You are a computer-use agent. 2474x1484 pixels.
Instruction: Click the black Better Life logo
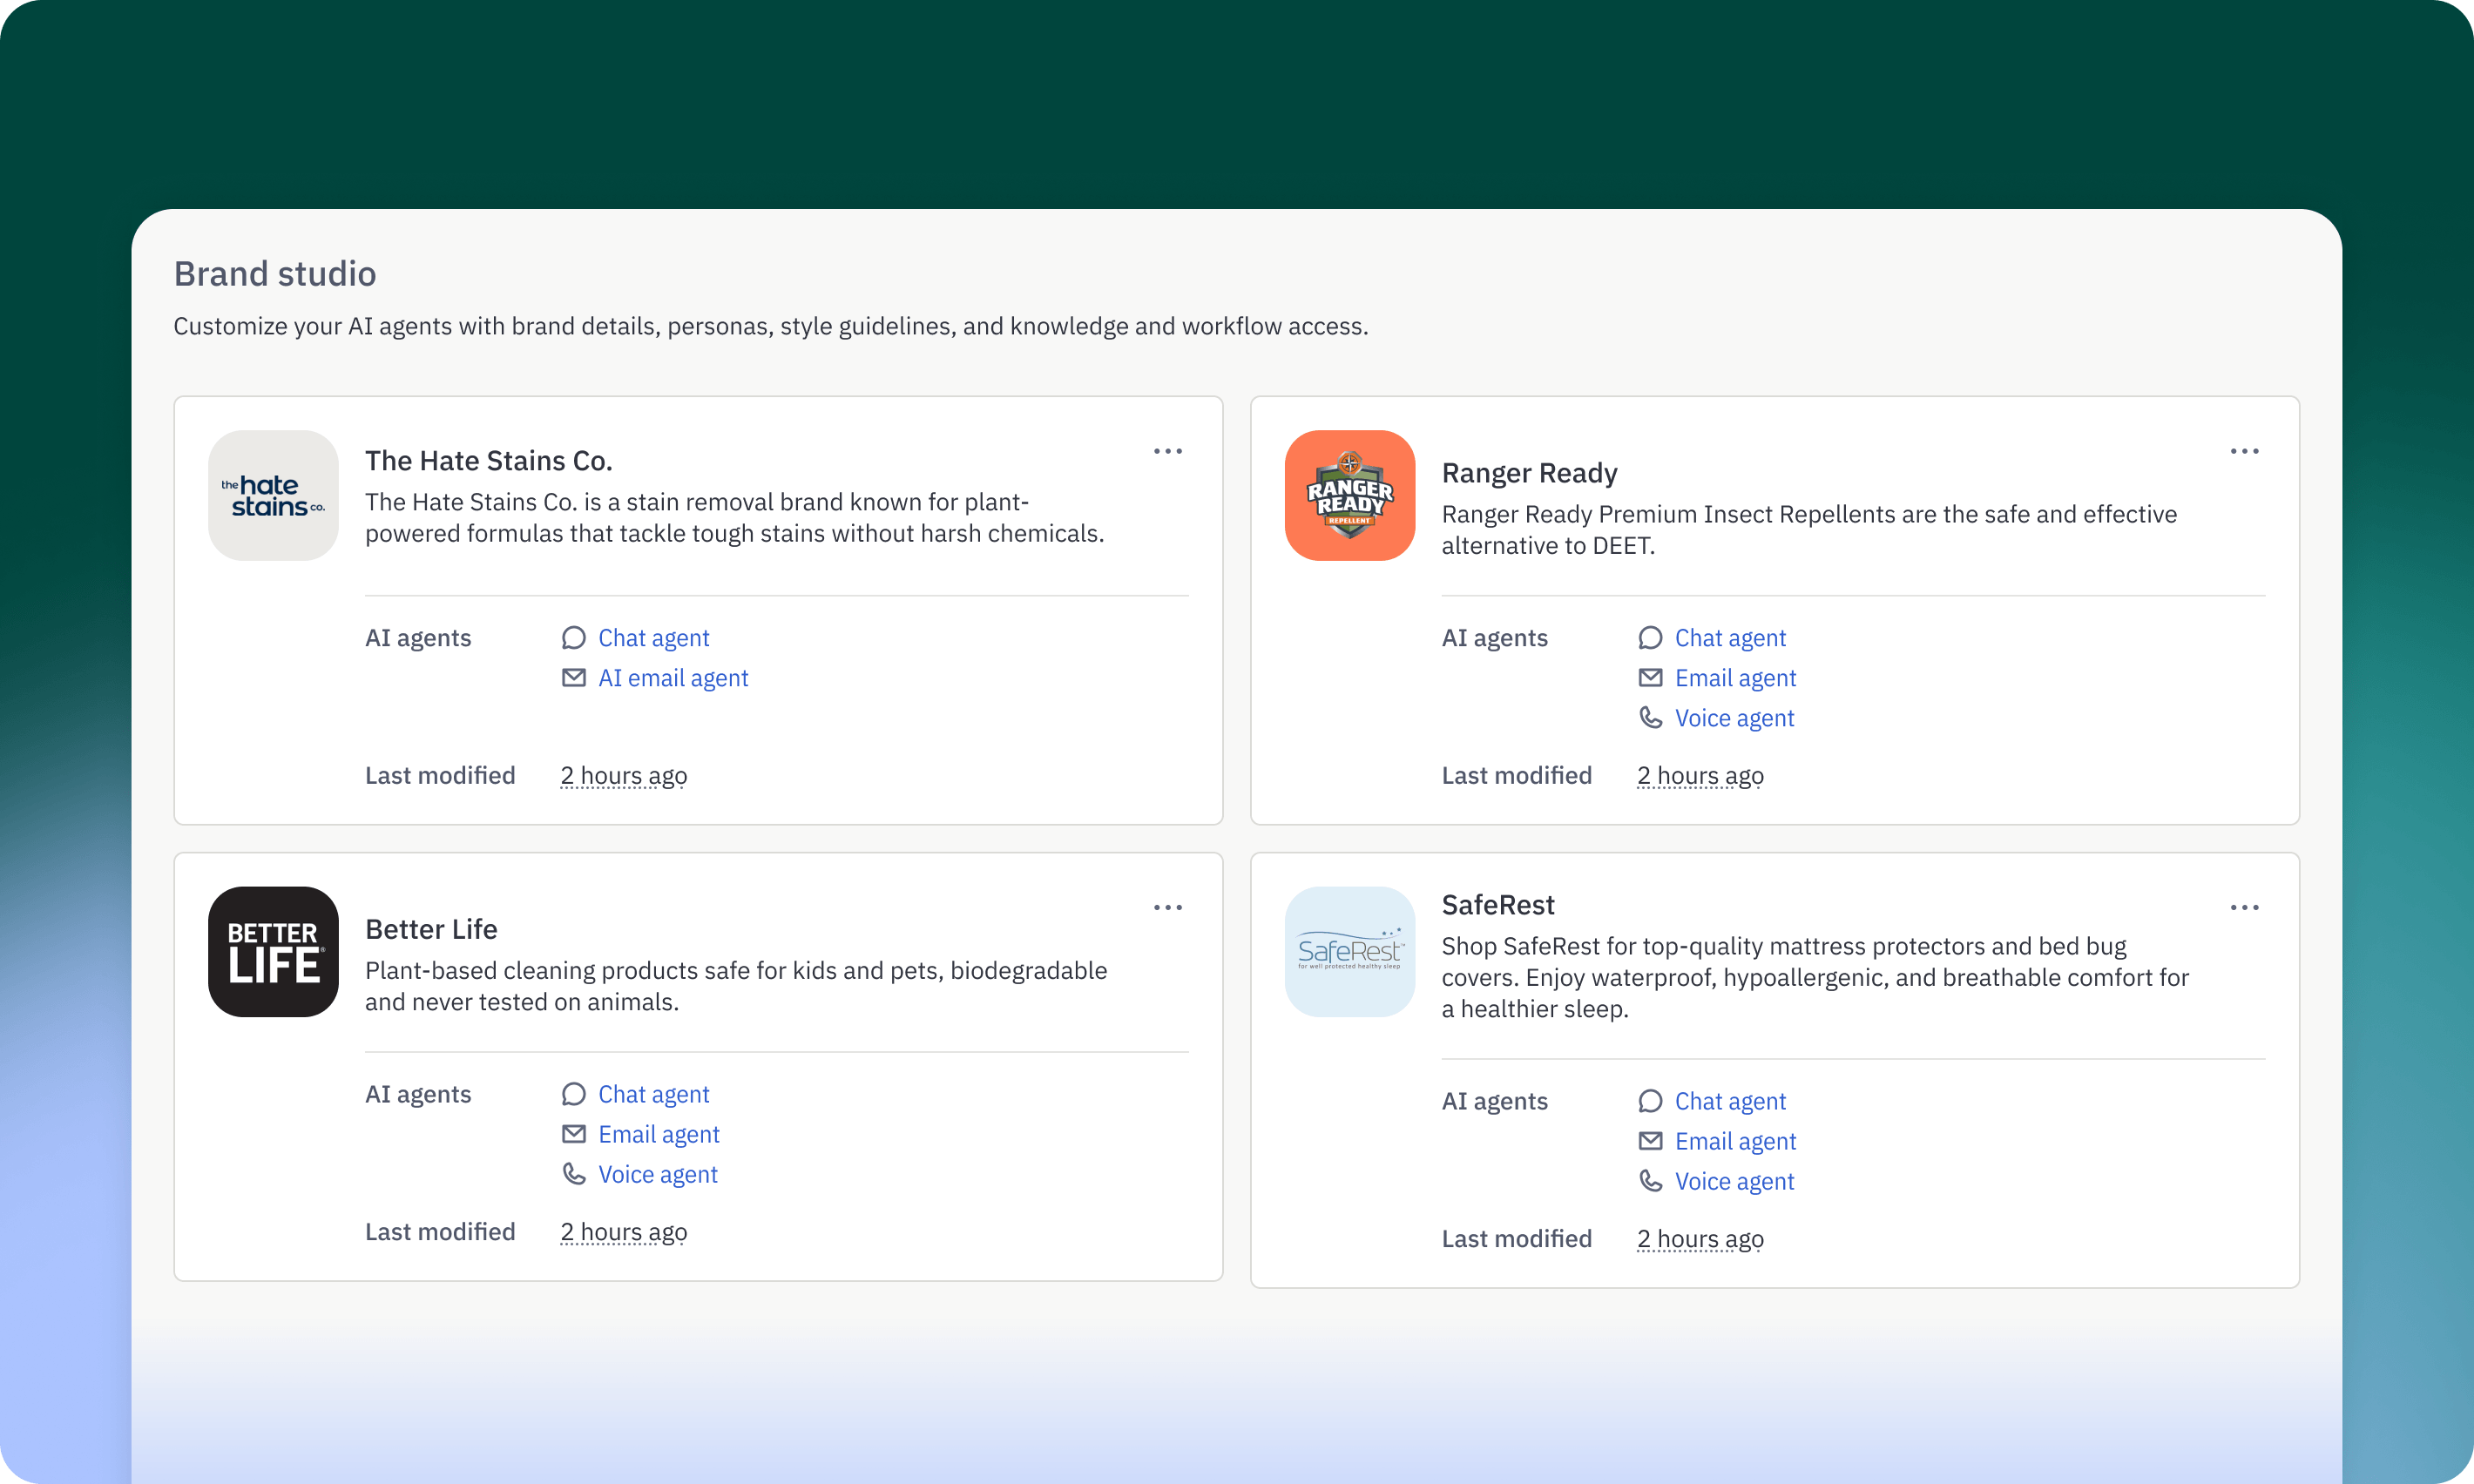point(273,952)
